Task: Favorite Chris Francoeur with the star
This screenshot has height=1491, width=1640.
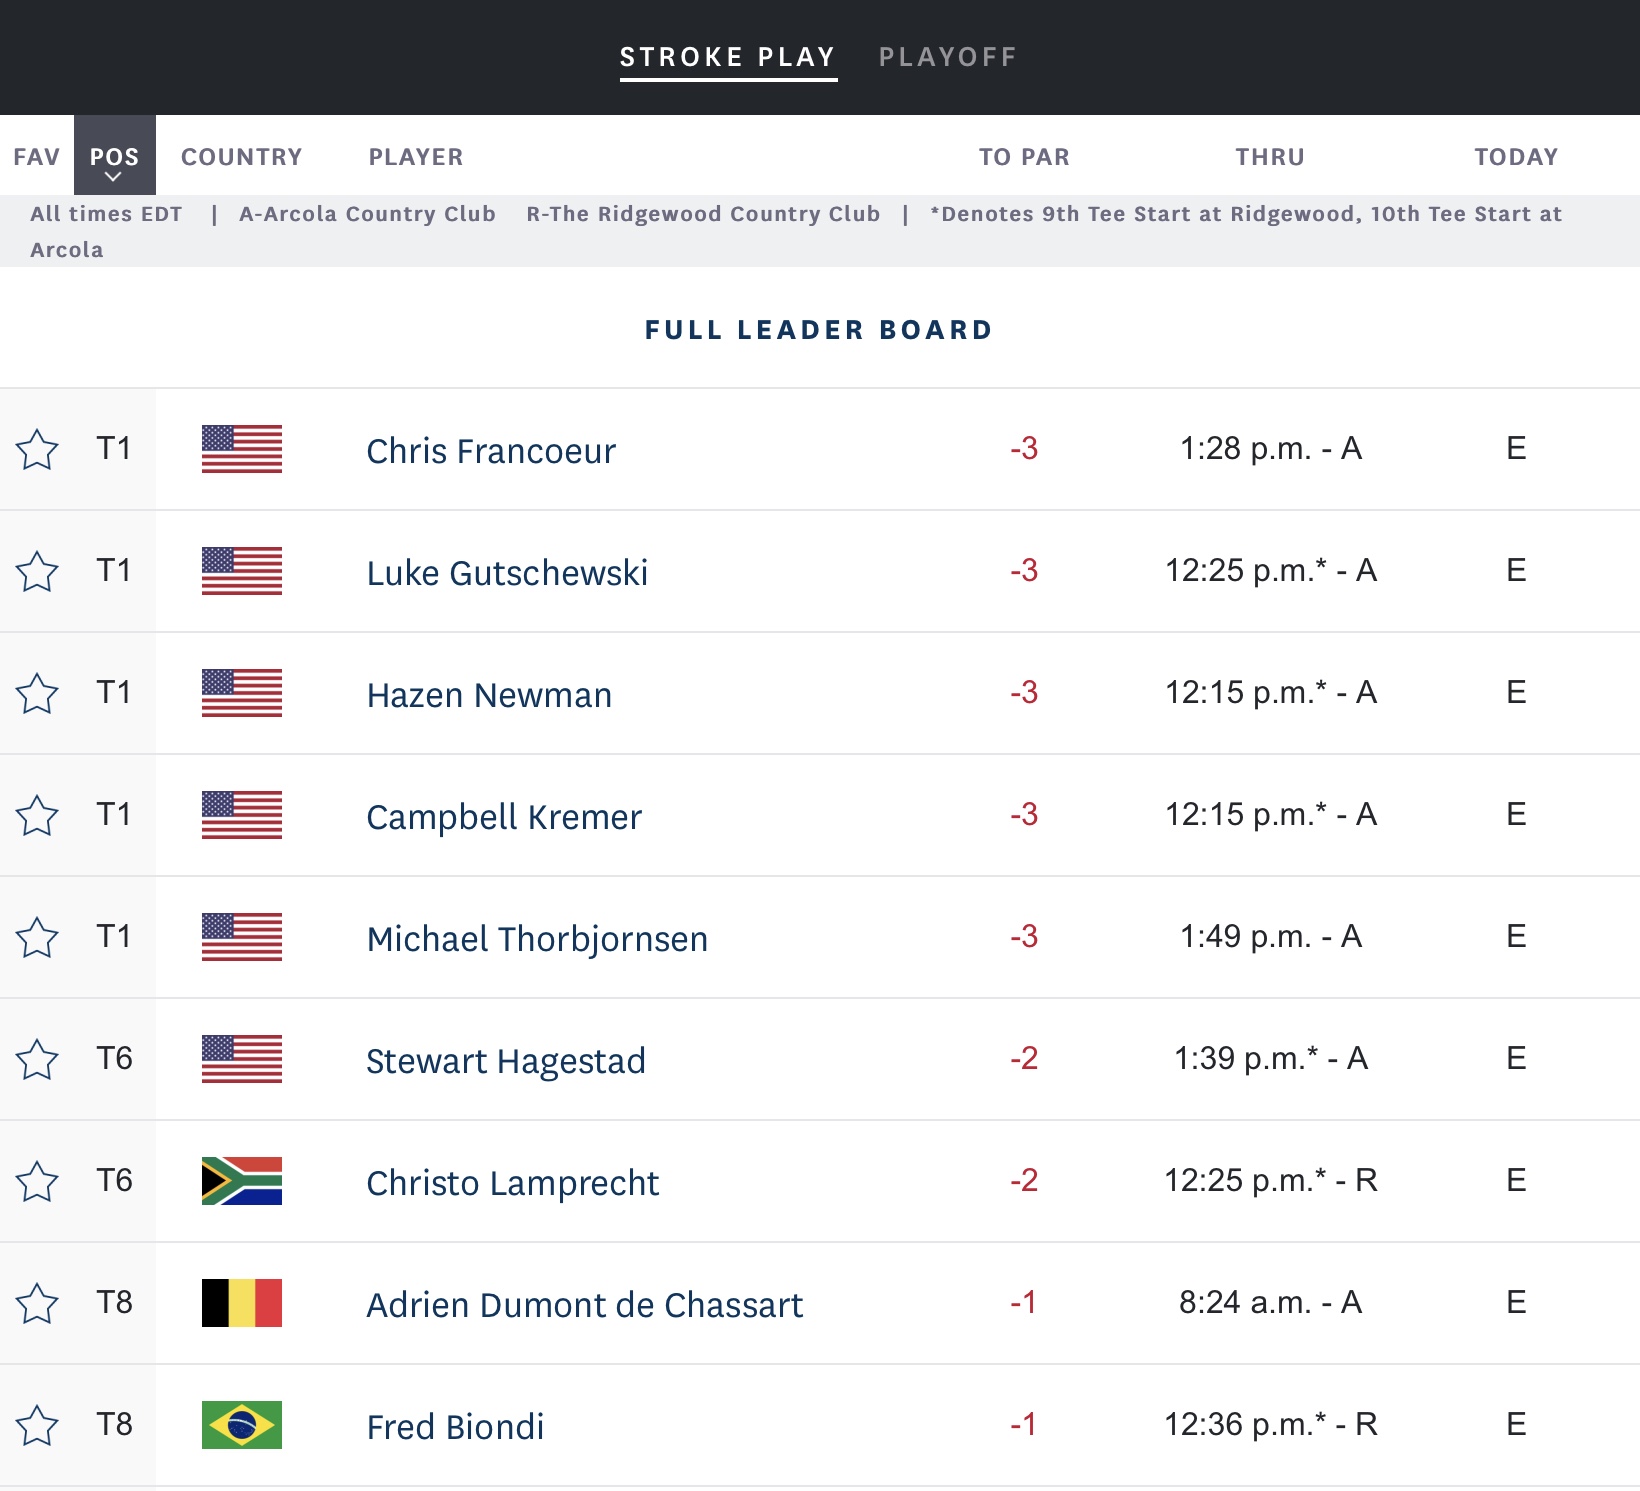Action: [37, 450]
